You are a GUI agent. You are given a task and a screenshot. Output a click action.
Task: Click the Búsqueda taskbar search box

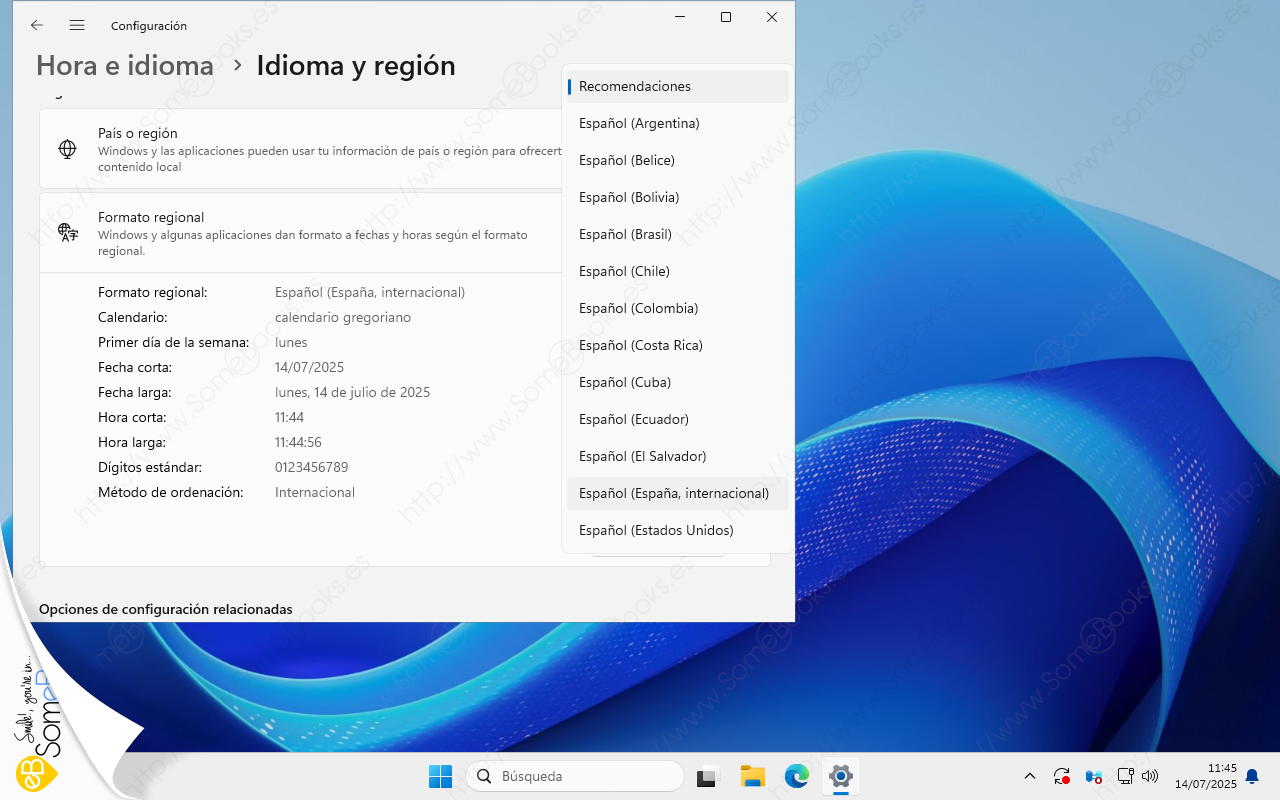click(575, 776)
